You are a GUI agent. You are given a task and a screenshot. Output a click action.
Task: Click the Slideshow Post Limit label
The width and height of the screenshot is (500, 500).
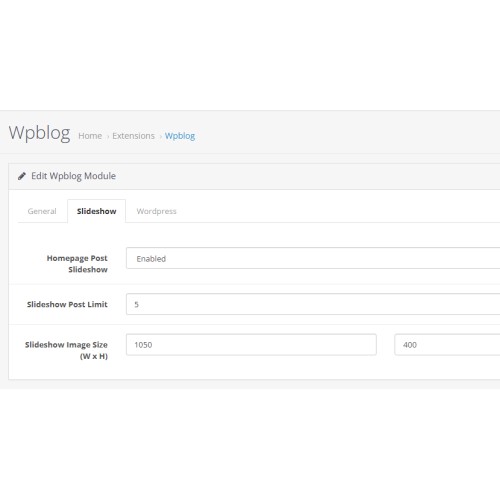[x=67, y=304]
